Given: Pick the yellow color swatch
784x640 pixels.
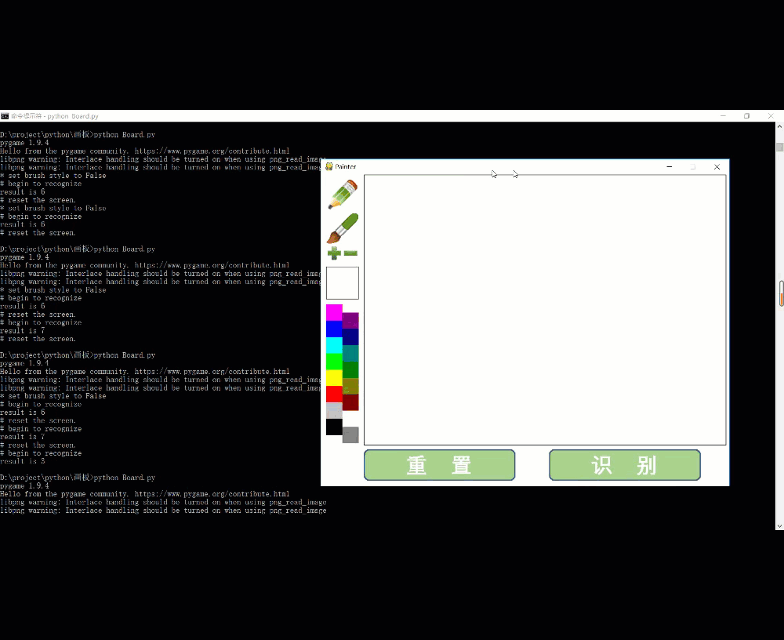Looking at the screenshot, I should pyautogui.click(x=334, y=378).
